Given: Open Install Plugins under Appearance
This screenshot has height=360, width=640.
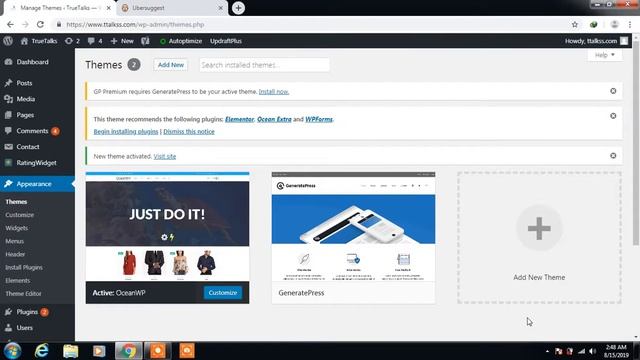Looking at the screenshot, I should (24, 267).
